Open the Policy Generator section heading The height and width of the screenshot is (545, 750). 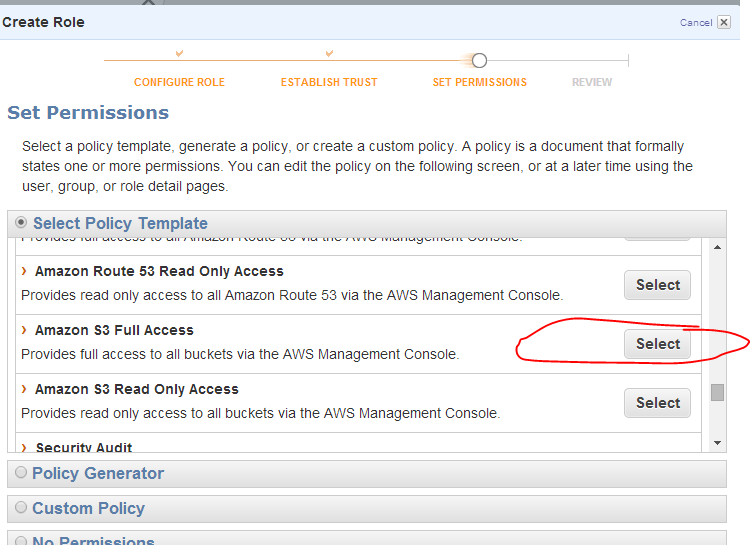(98, 473)
